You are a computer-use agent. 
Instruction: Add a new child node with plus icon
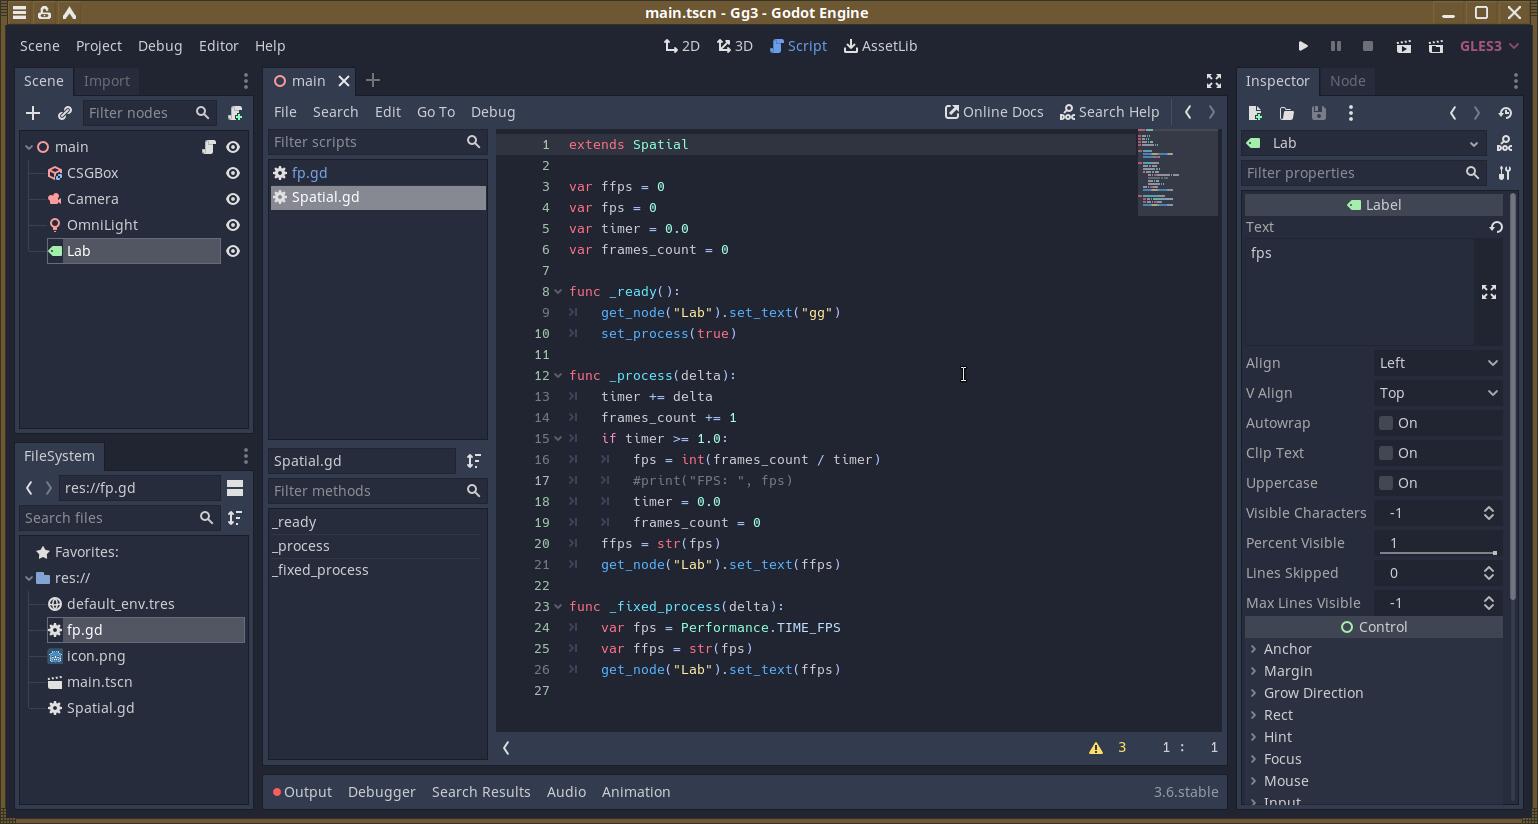33,113
